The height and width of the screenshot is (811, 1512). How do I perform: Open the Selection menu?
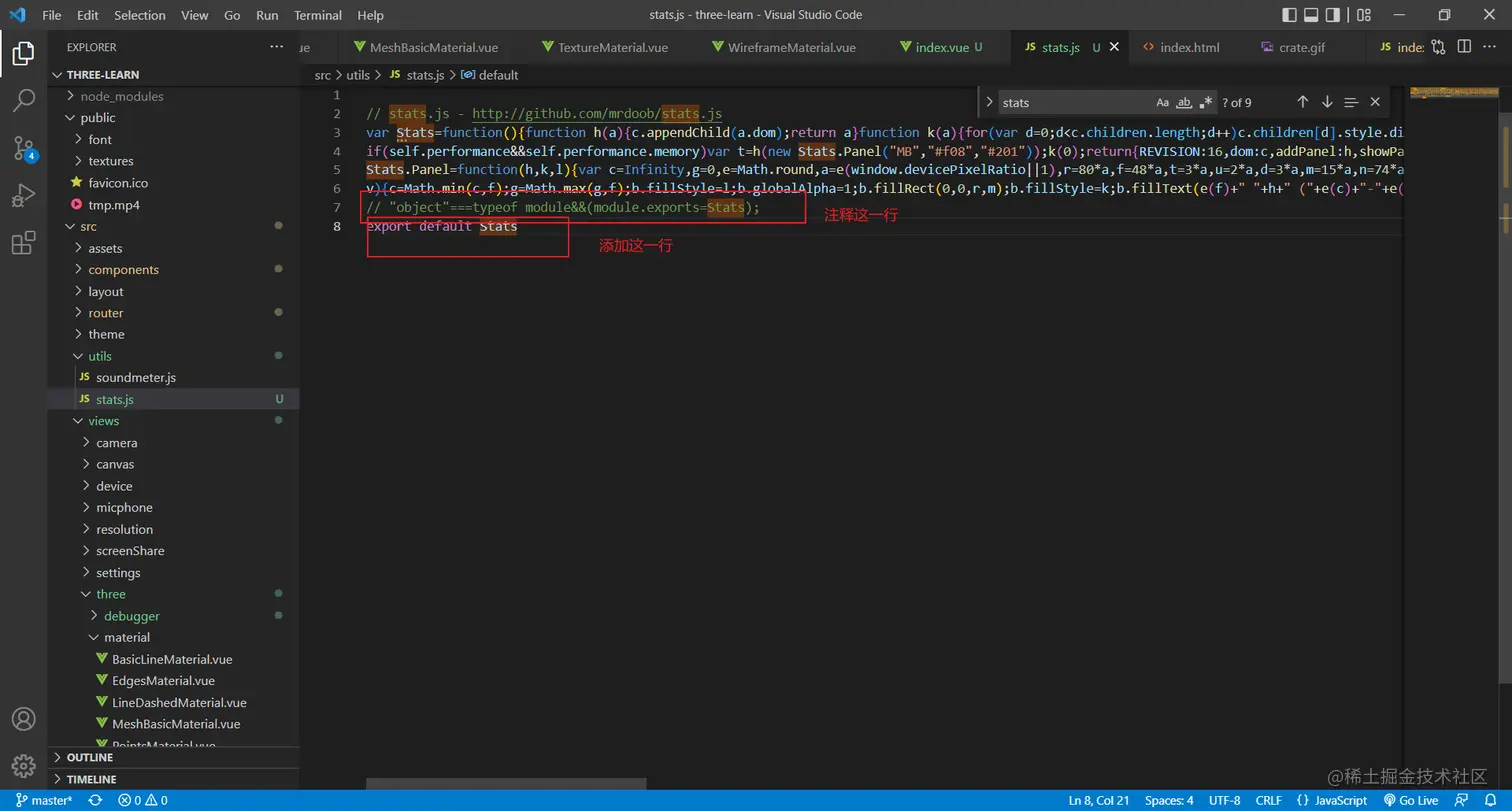(140, 15)
